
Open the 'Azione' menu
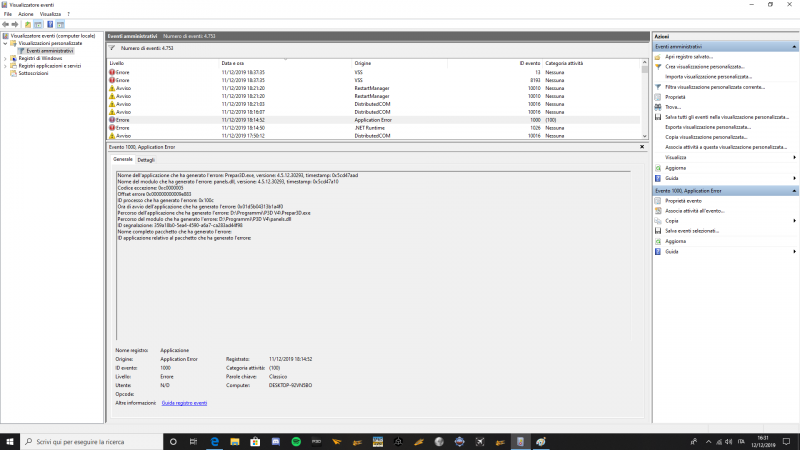point(25,14)
